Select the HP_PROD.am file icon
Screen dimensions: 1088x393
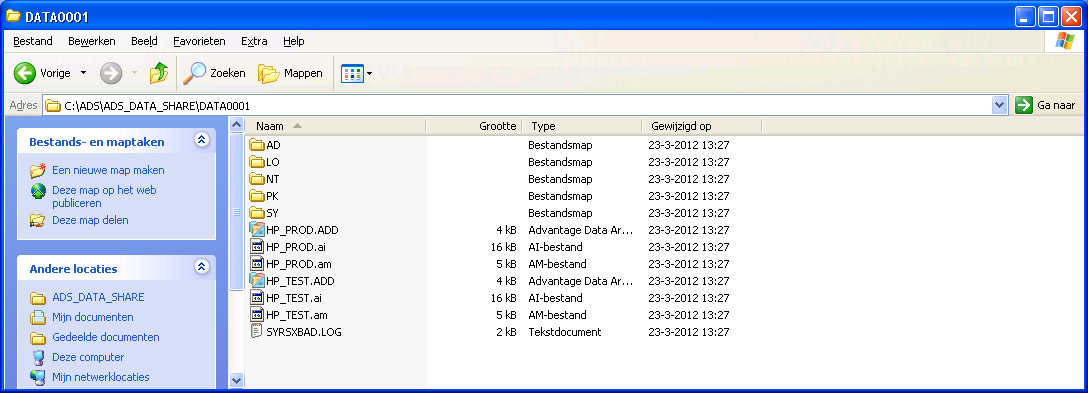(257, 264)
